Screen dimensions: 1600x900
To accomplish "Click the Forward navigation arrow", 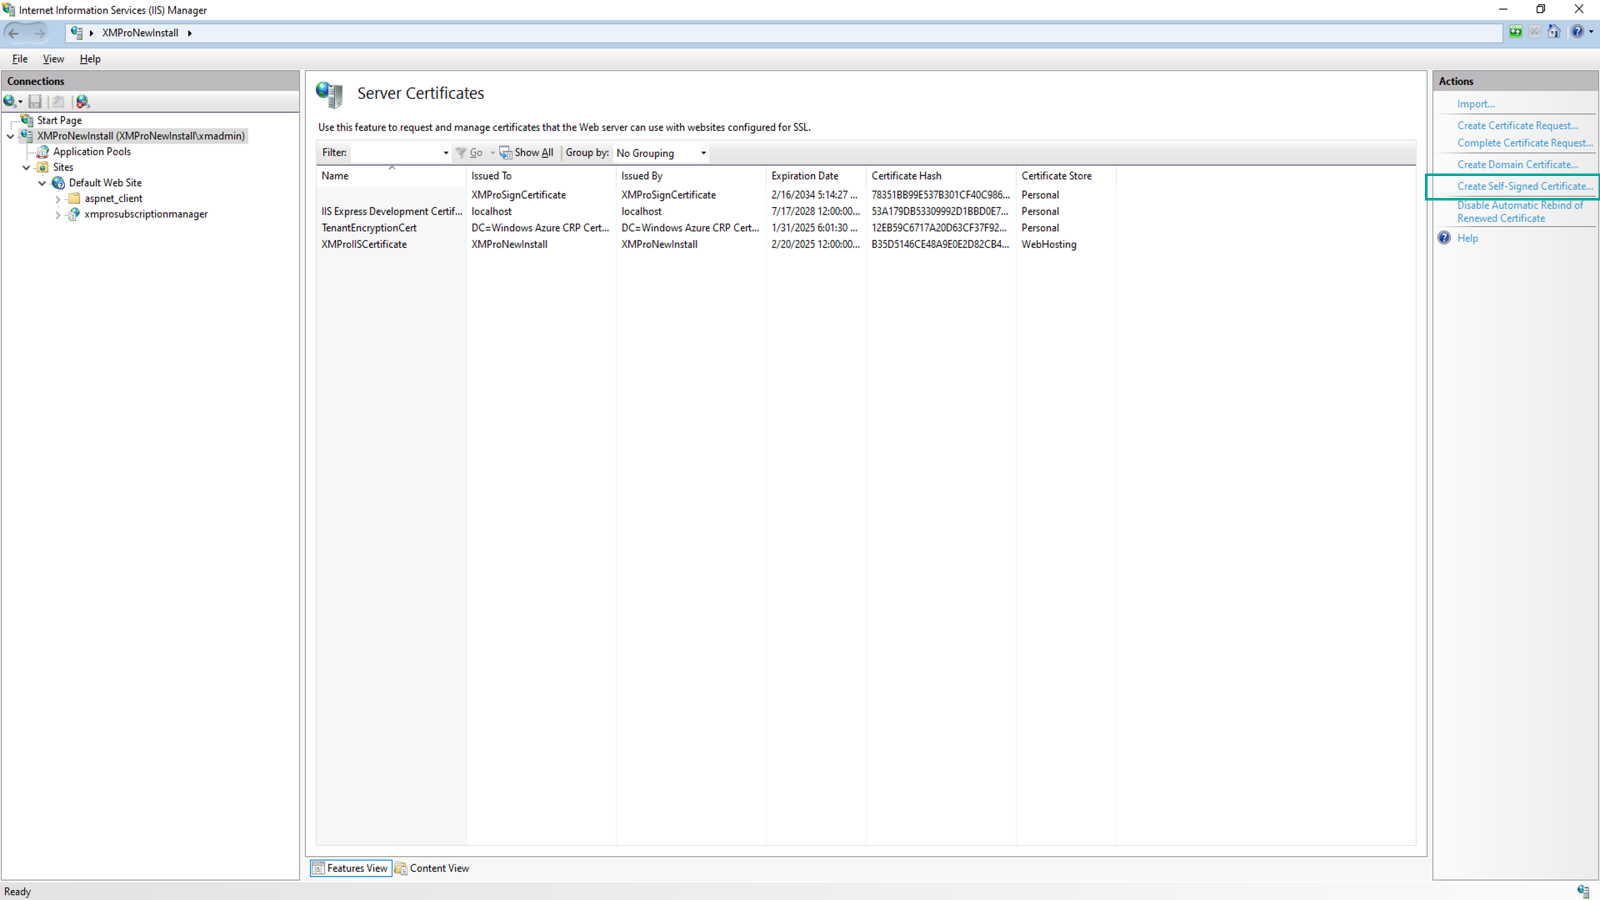I will click(x=40, y=33).
